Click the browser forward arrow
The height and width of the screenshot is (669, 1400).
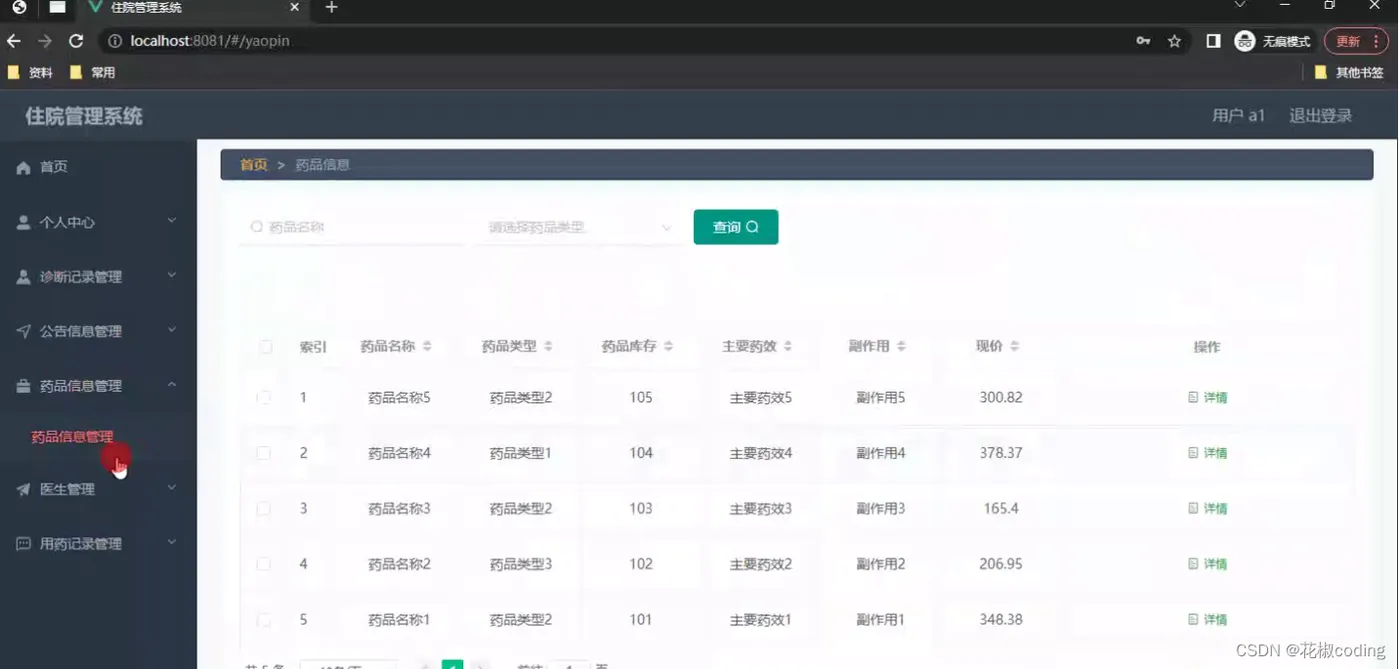coord(45,41)
